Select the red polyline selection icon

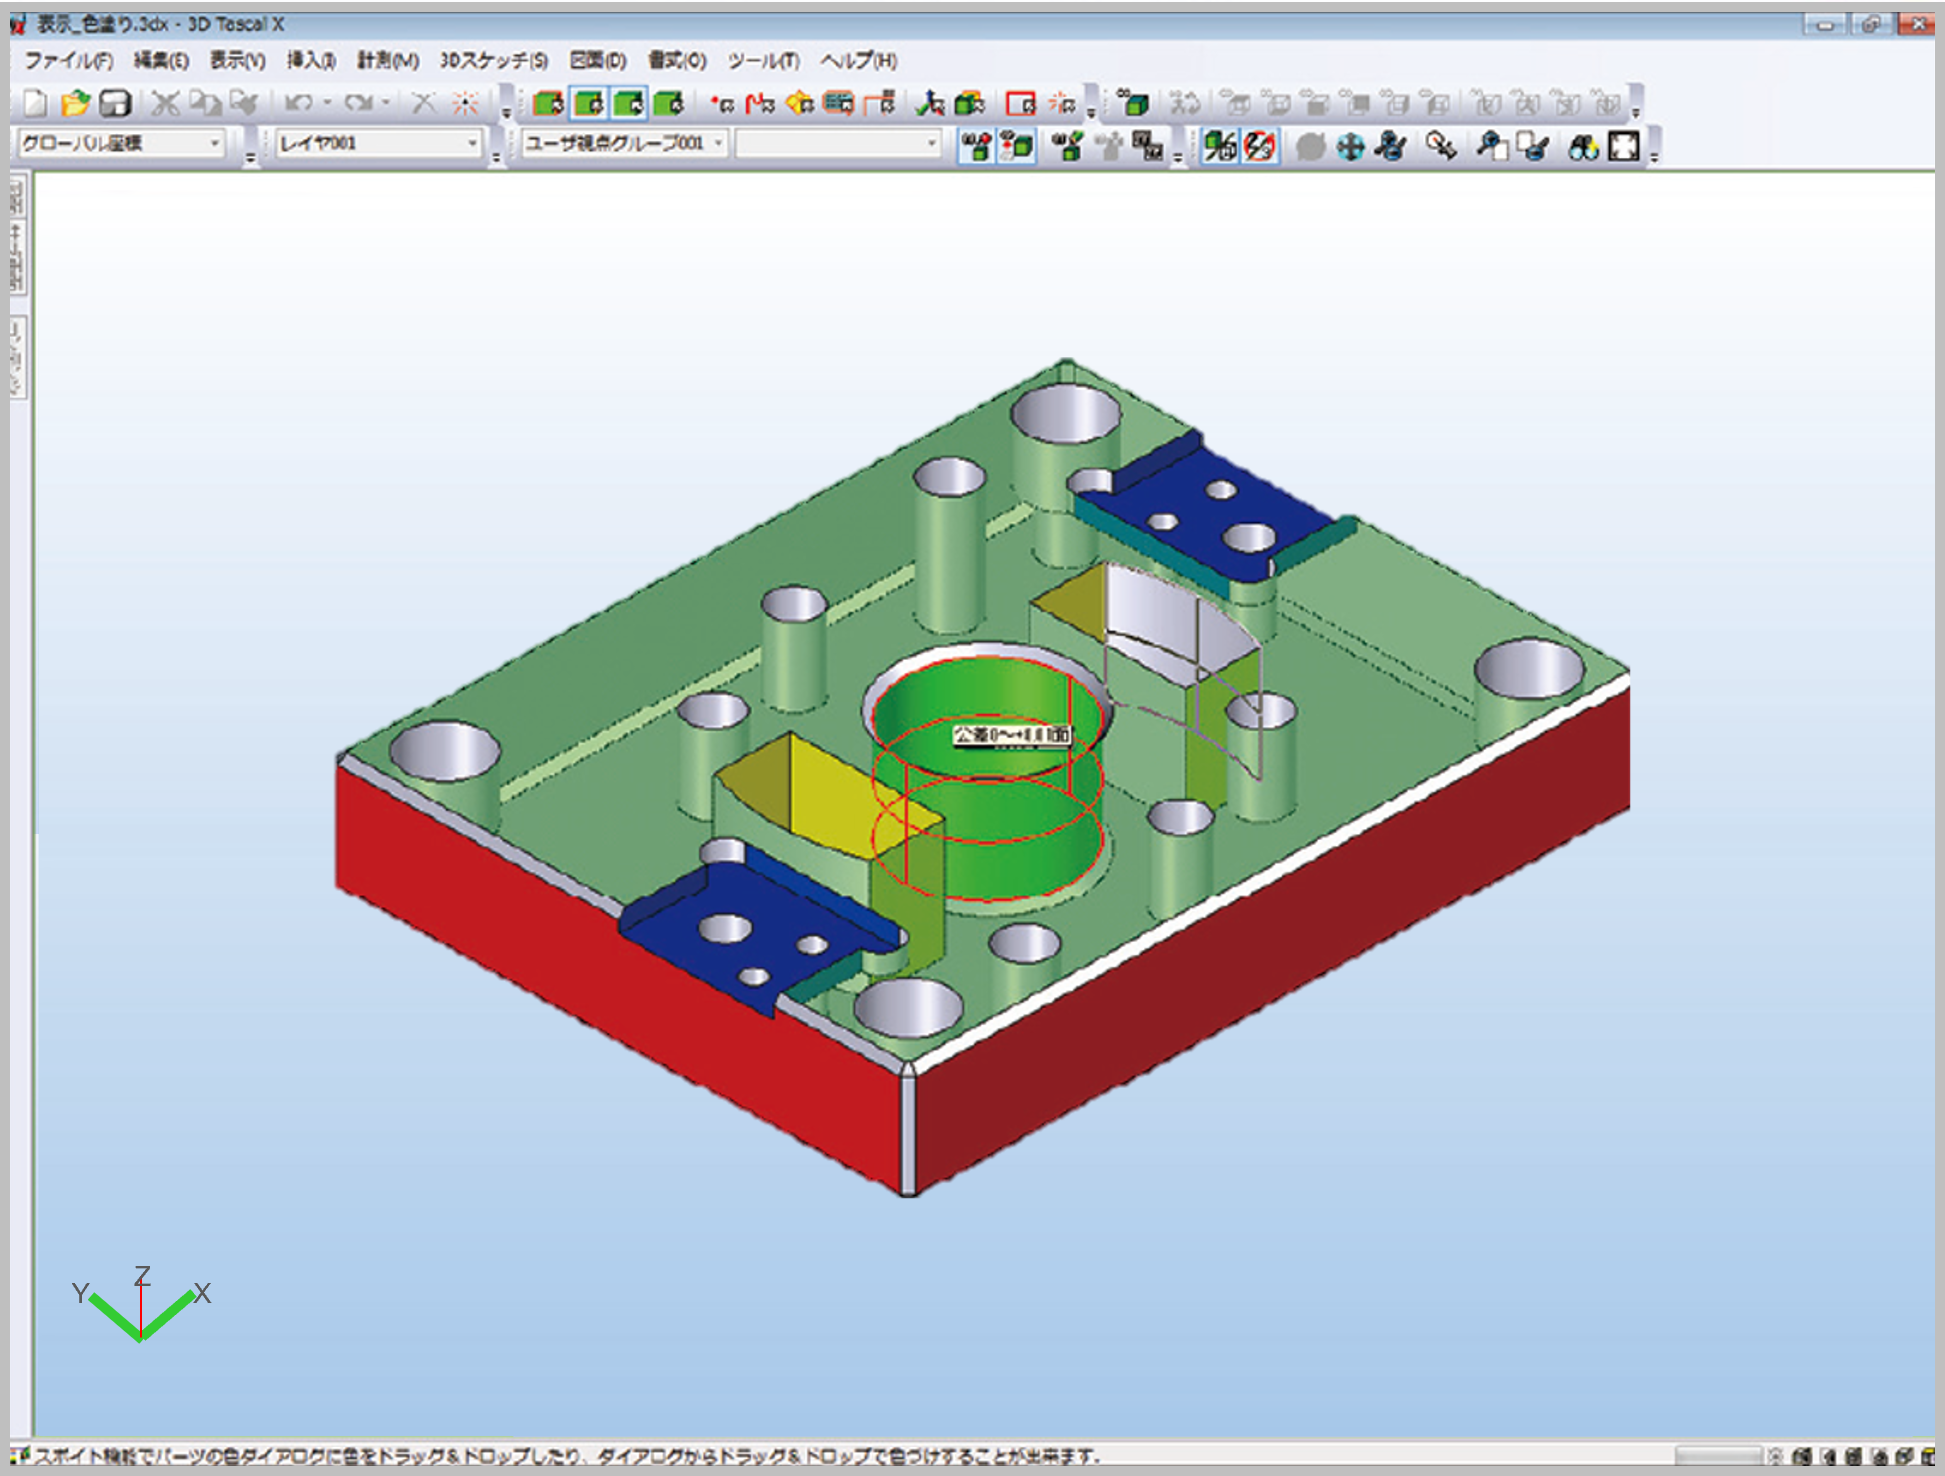(x=761, y=103)
